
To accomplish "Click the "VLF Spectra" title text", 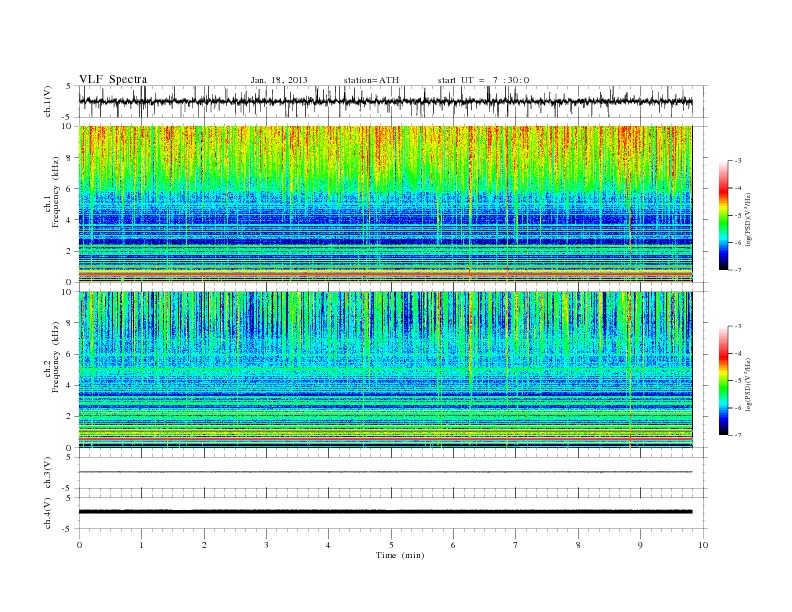I will click(x=113, y=79).
